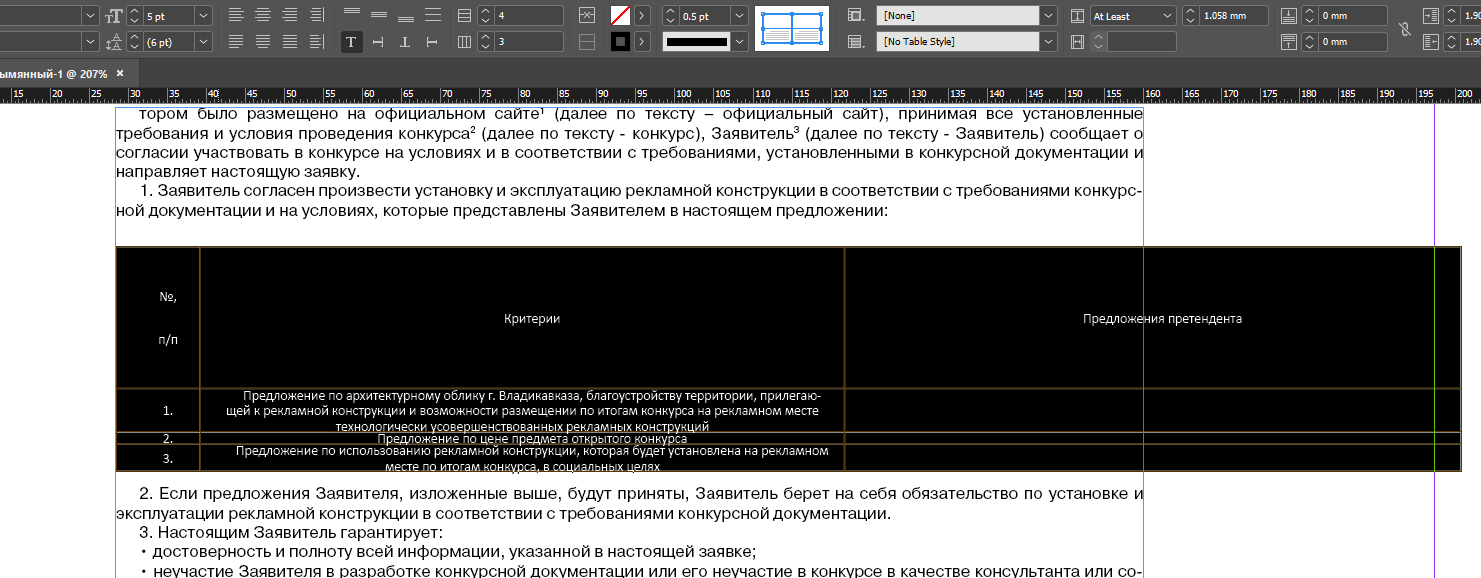
Task: Click the border proxy preview box
Action: click(792, 29)
